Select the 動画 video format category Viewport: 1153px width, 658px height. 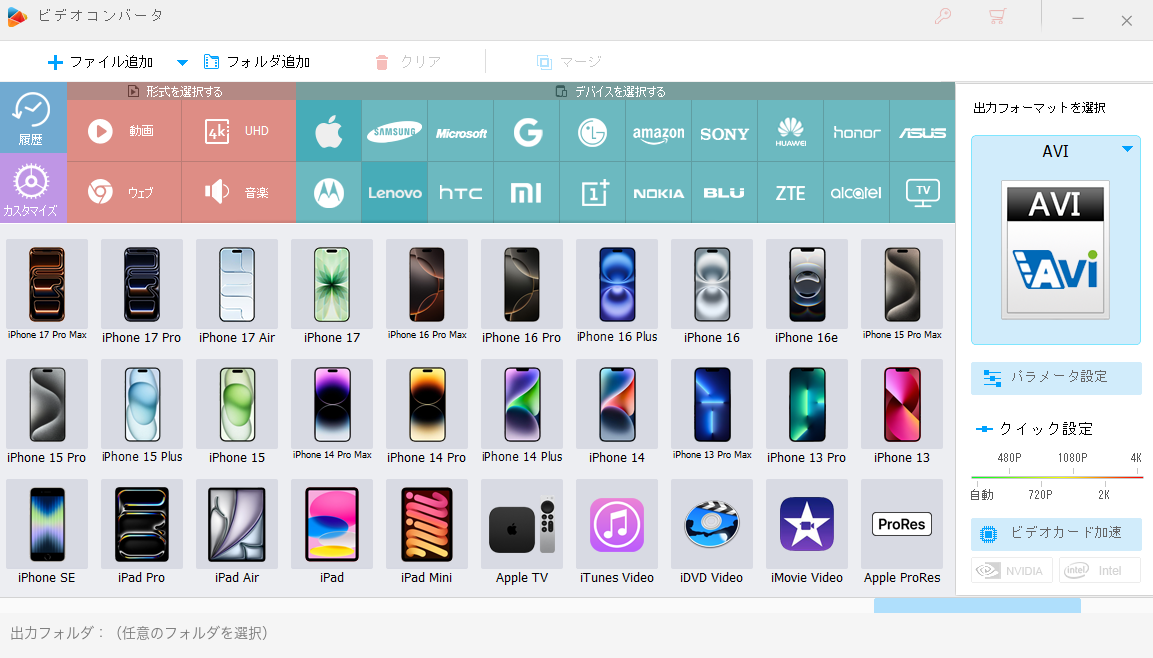point(124,131)
